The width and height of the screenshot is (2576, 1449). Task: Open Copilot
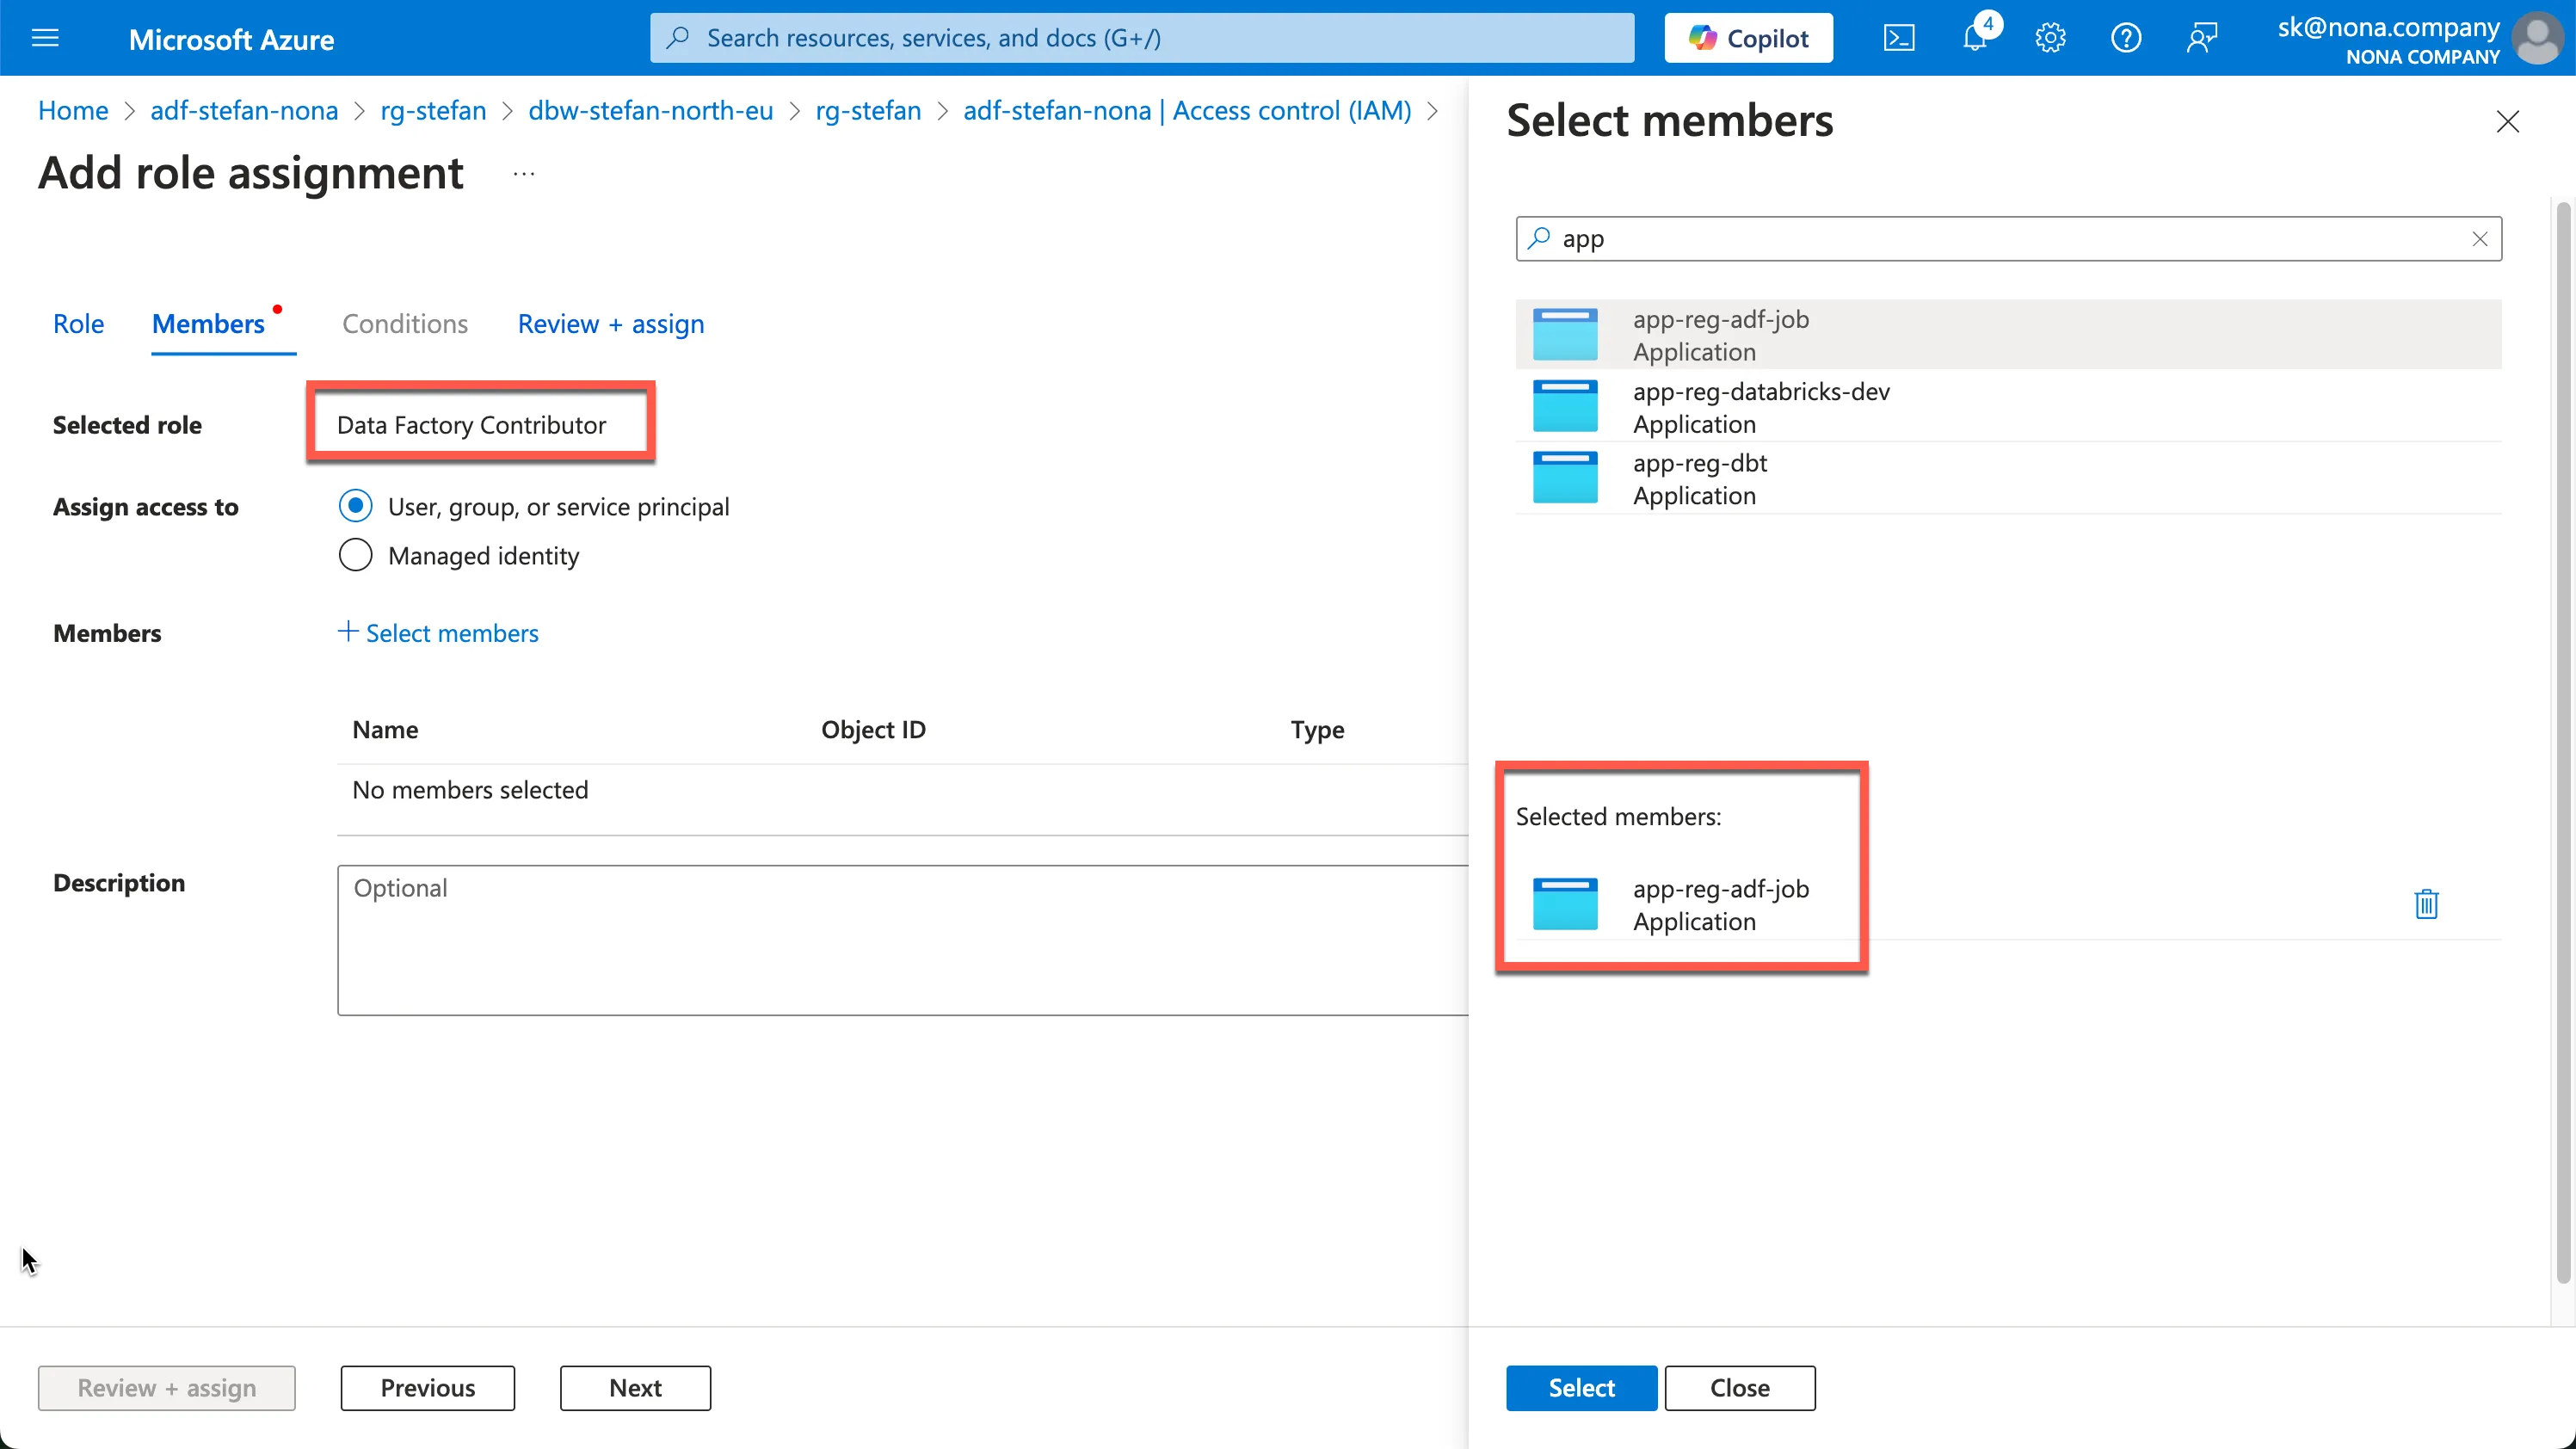pos(1748,38)
